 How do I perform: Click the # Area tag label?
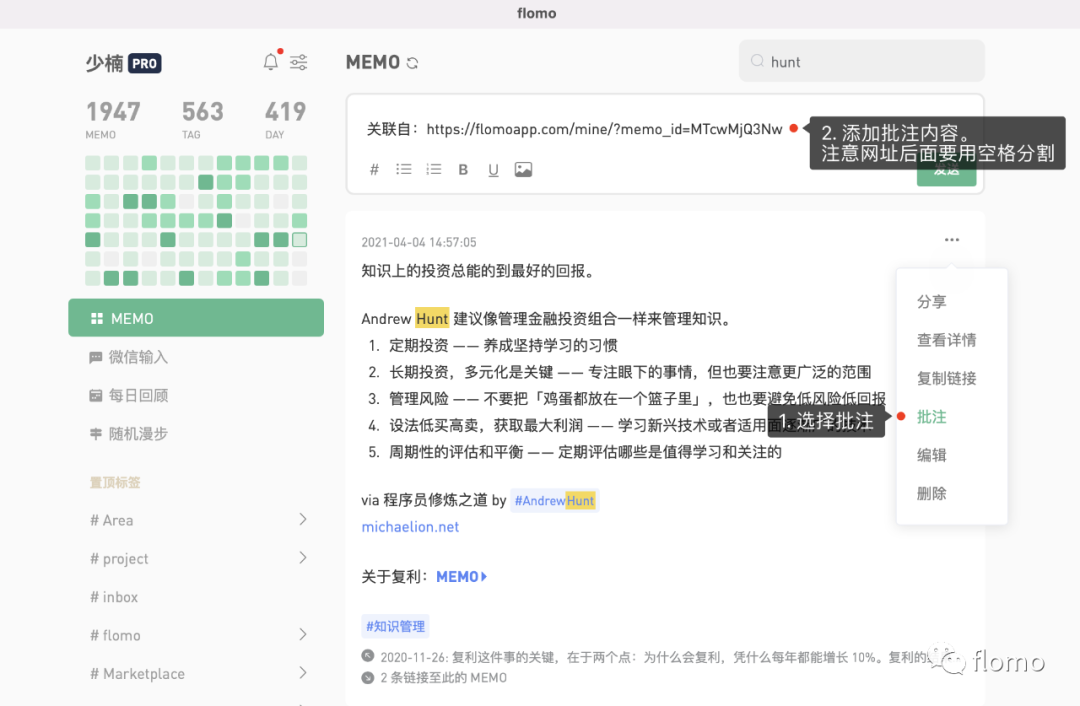[x=112, y=520]
